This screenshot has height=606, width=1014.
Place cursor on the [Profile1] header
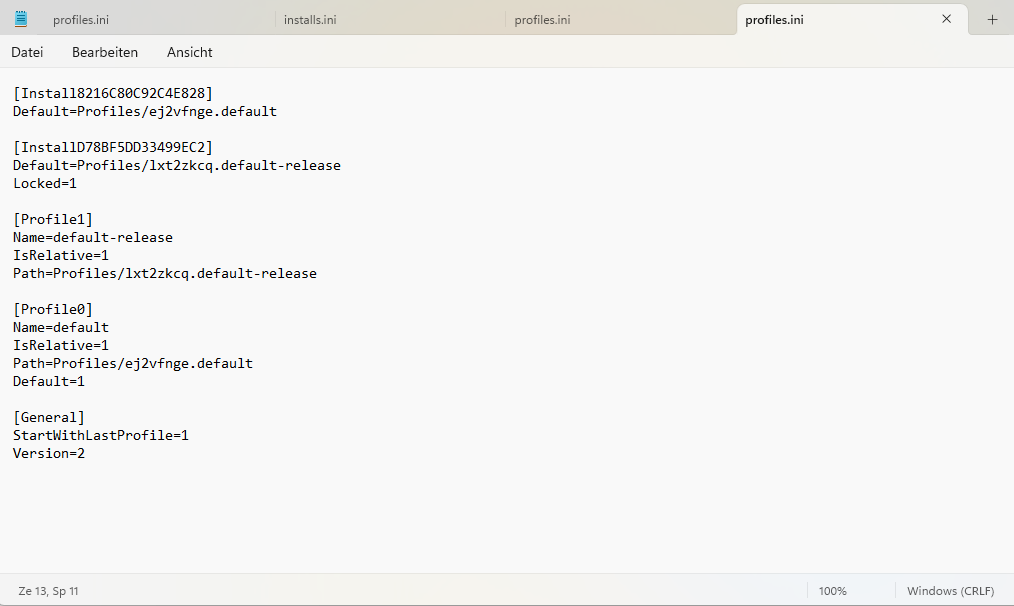[x=53, y=219]
